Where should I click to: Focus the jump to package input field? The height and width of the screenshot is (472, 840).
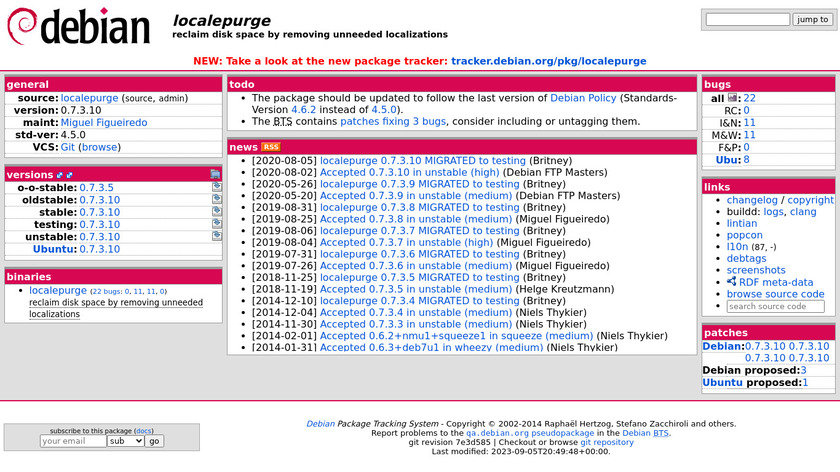pos(748,19)
